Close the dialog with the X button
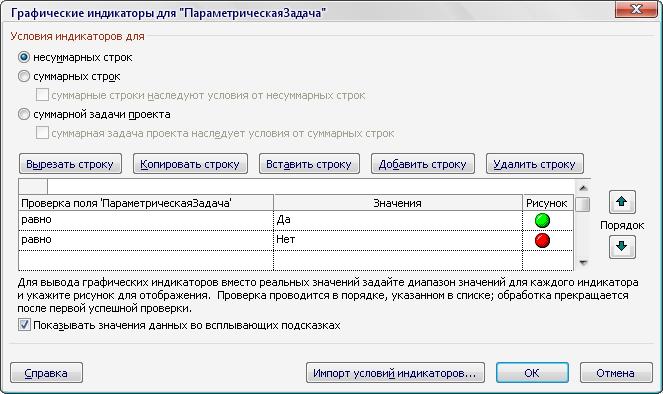The image size is (663, 394). pyautogui.click(x=636, y=8)
